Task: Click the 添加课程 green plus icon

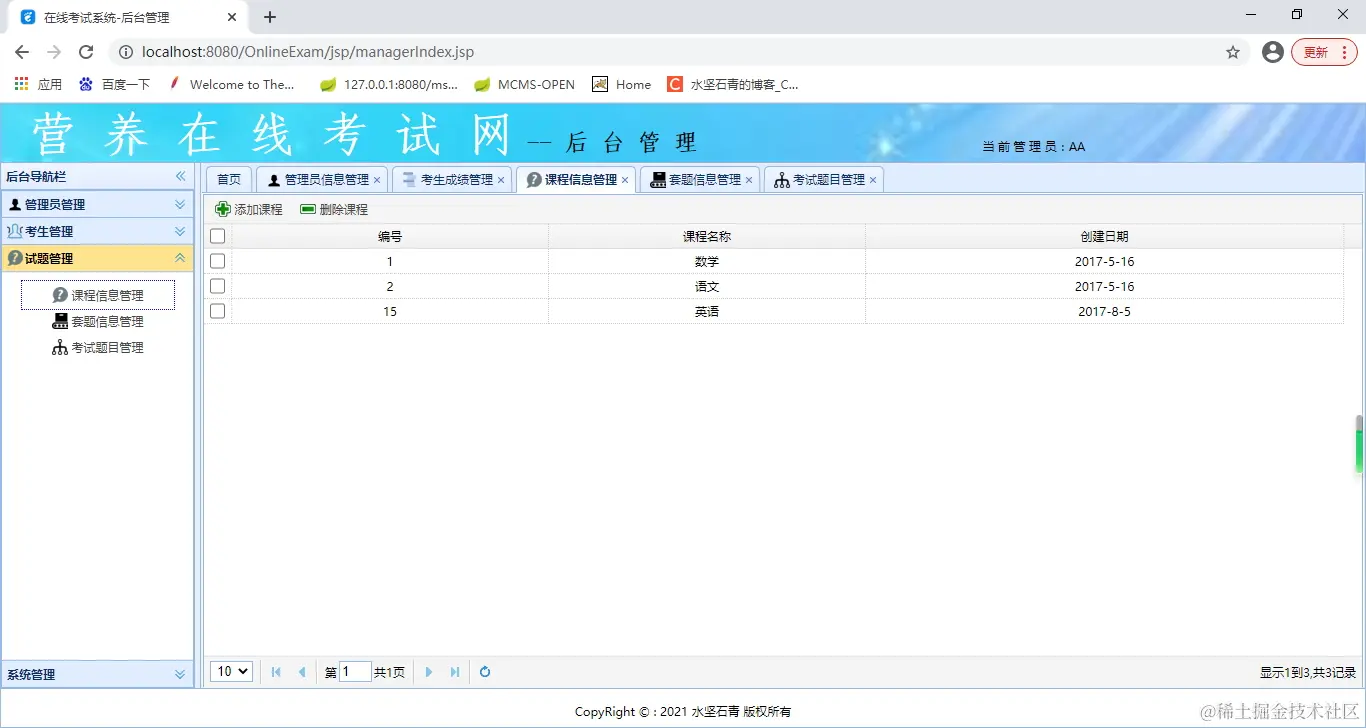Action: click(x=222, y=209)
